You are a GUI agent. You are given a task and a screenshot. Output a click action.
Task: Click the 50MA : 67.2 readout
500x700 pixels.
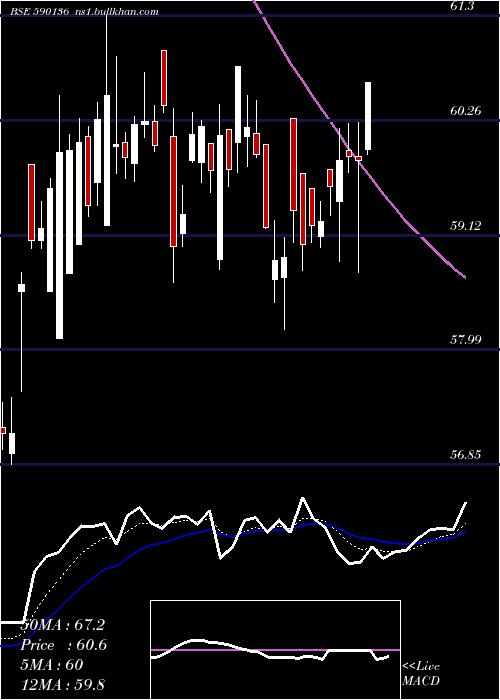(62, 625)
